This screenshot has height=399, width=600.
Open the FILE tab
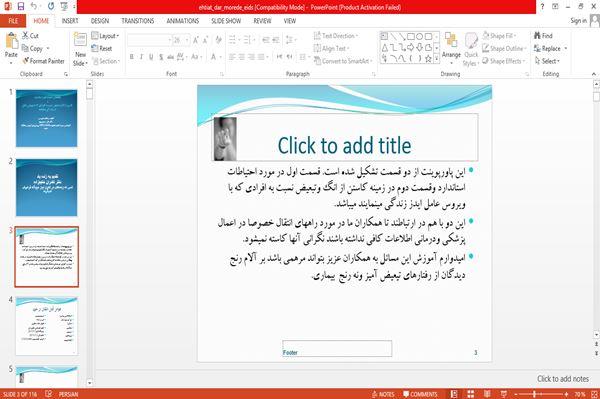13,21
